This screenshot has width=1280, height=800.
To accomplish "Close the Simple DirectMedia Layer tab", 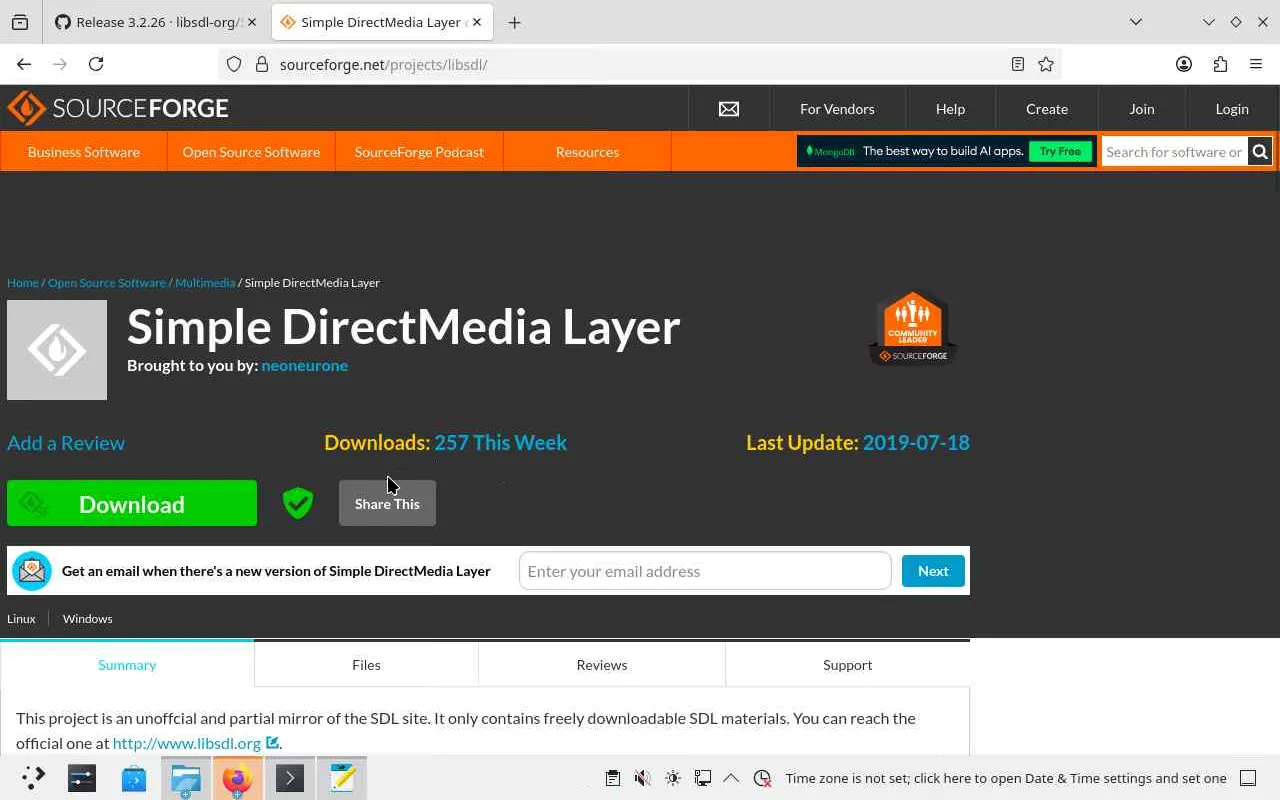I will (x=478, y=22).
